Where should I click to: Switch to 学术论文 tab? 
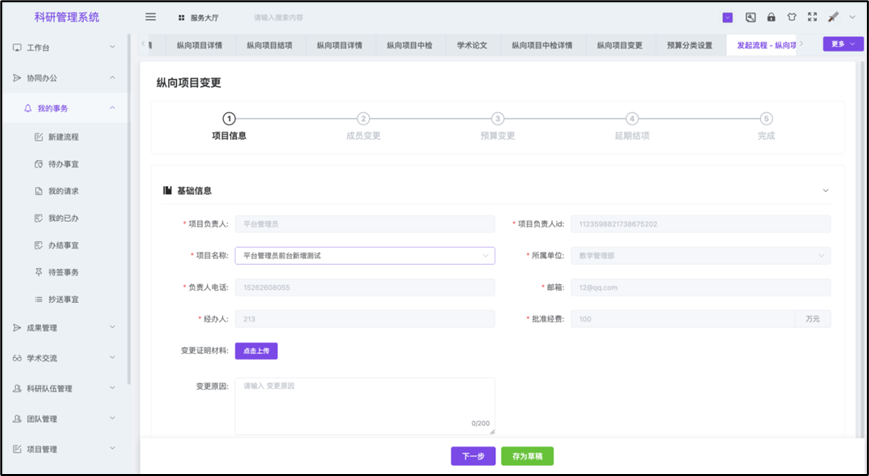pos(472,46)
